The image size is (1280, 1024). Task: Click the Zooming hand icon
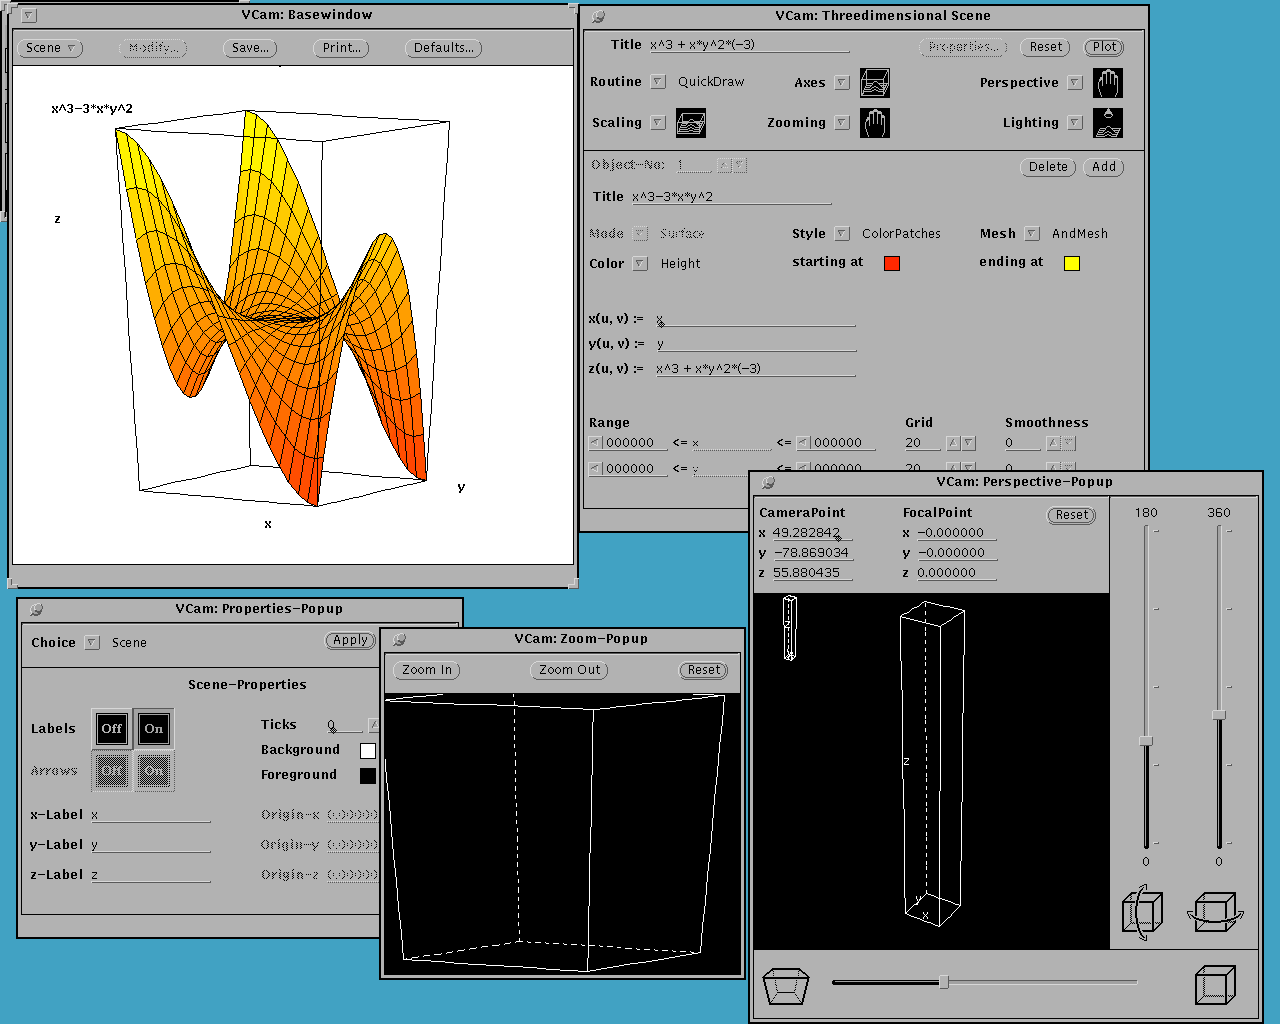874,123
